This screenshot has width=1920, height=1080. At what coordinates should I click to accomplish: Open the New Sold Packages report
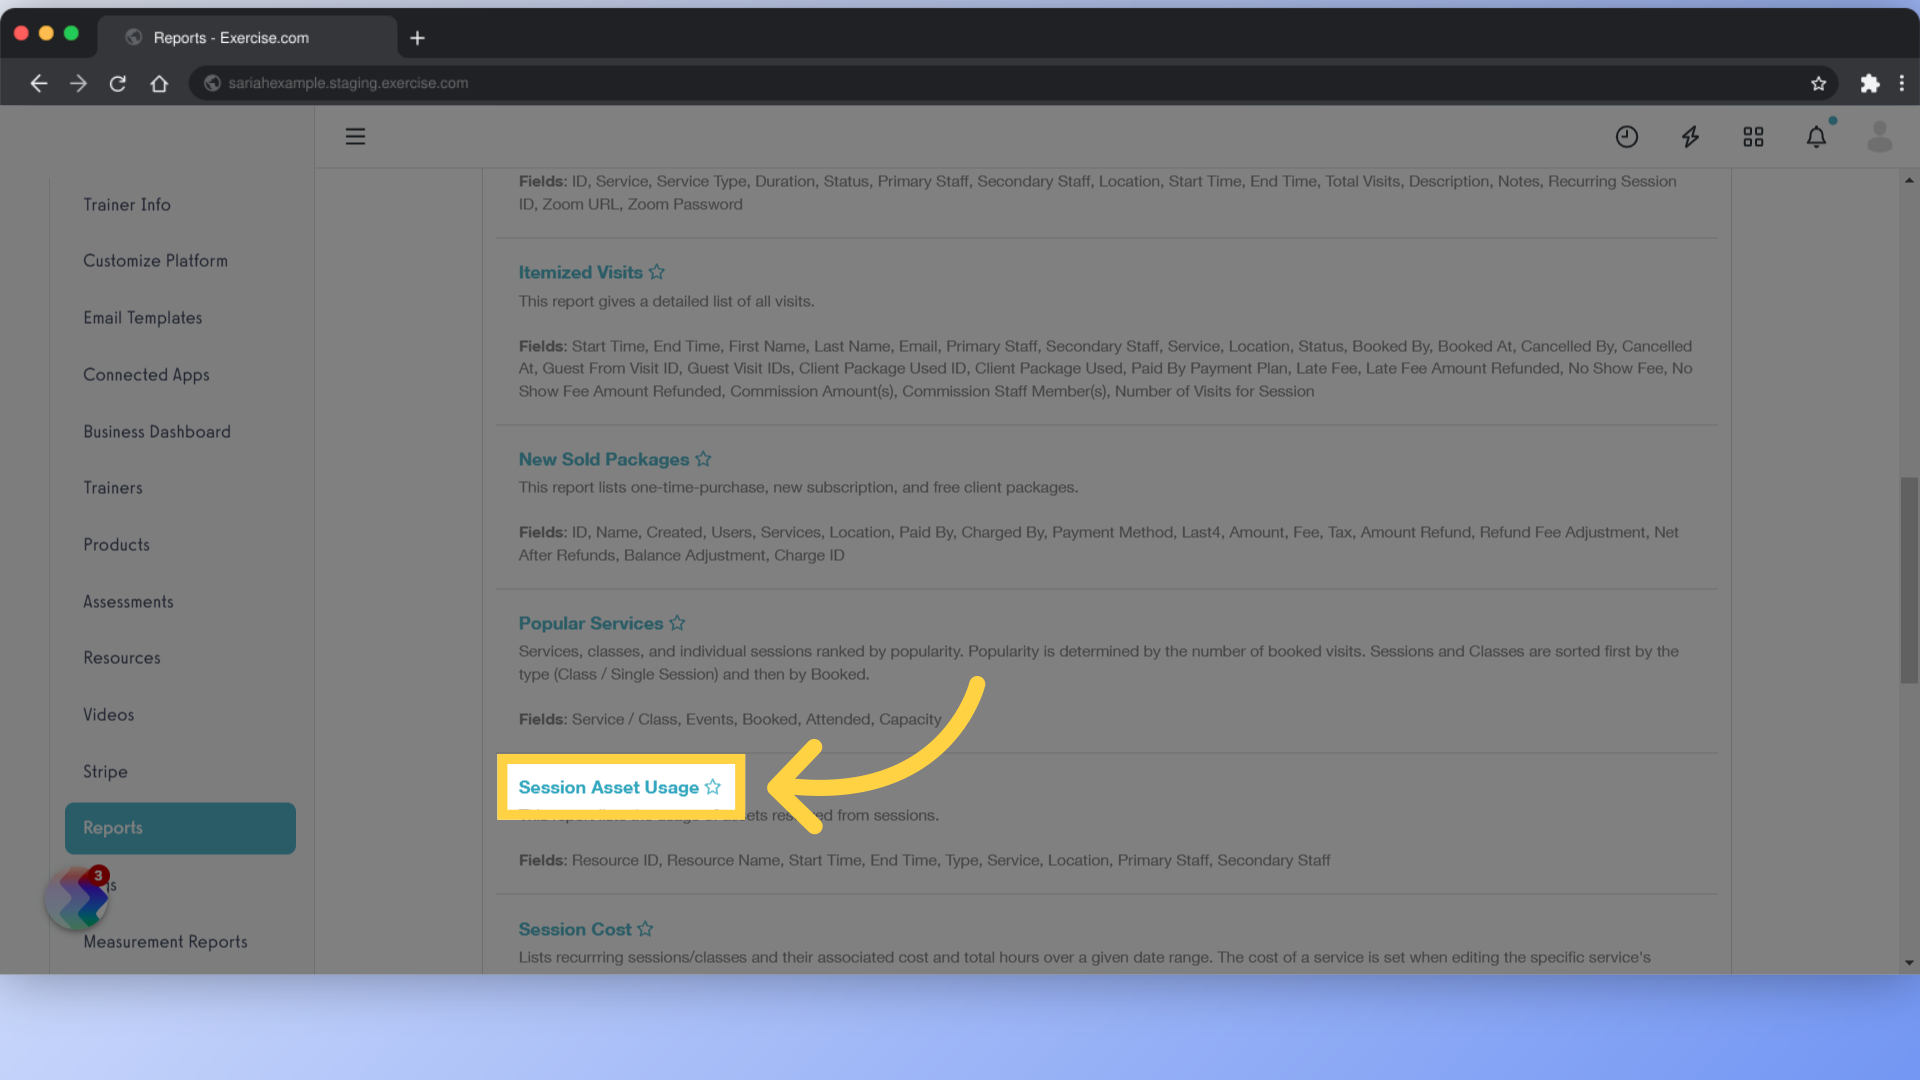[603, 459]
